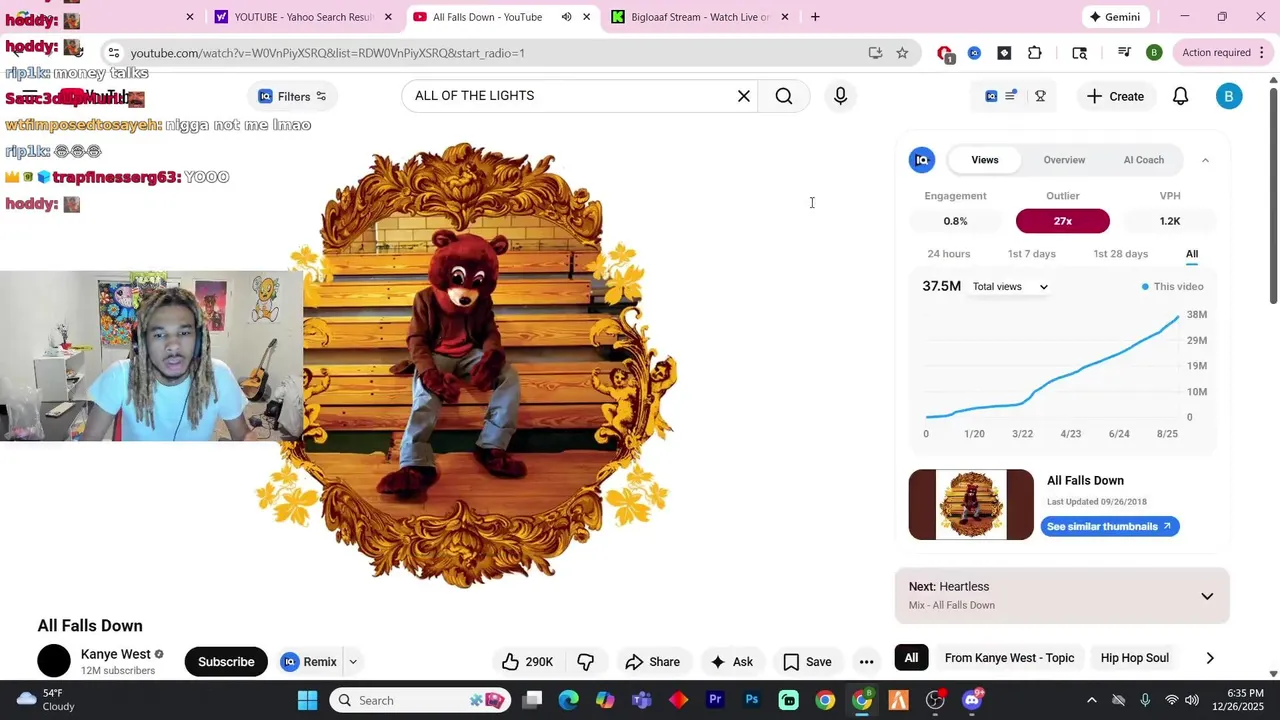Expand the Next: Heartless mix queue
The height and width of the screenshot is (720, 1280).
point(1207,596)
